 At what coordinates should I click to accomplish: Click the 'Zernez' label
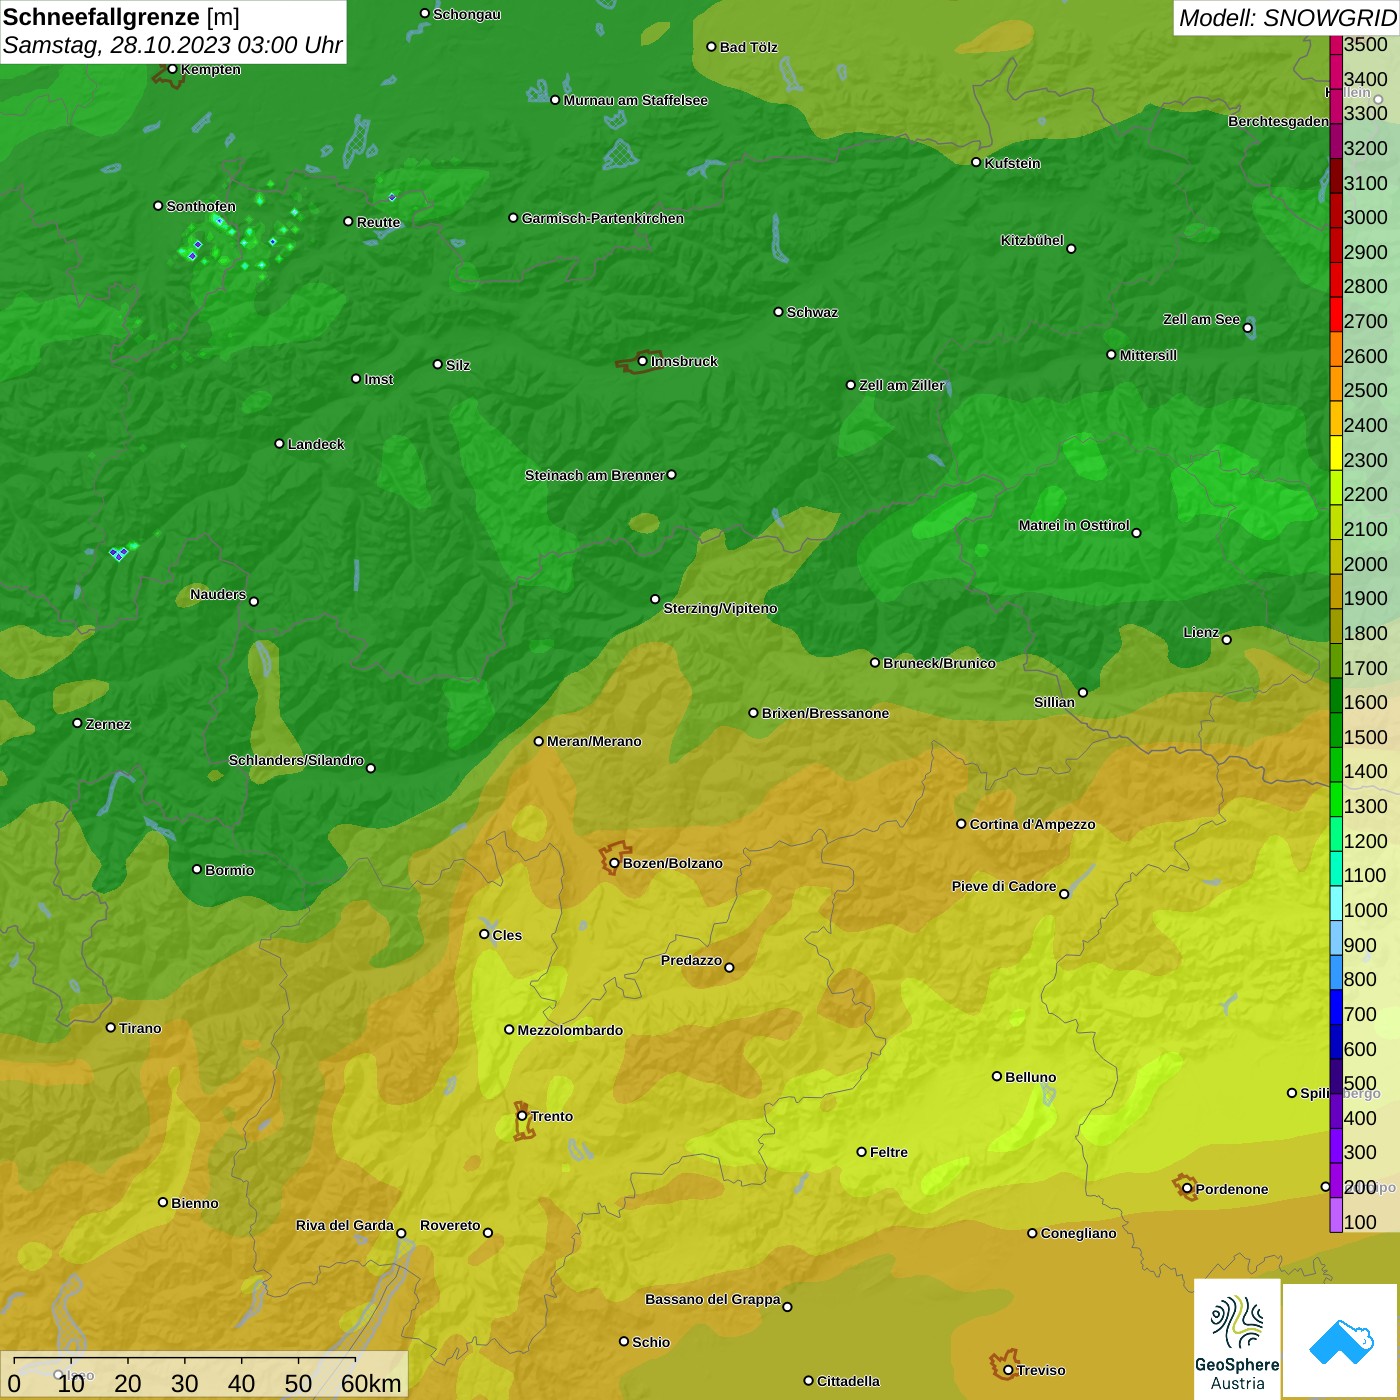108,724
